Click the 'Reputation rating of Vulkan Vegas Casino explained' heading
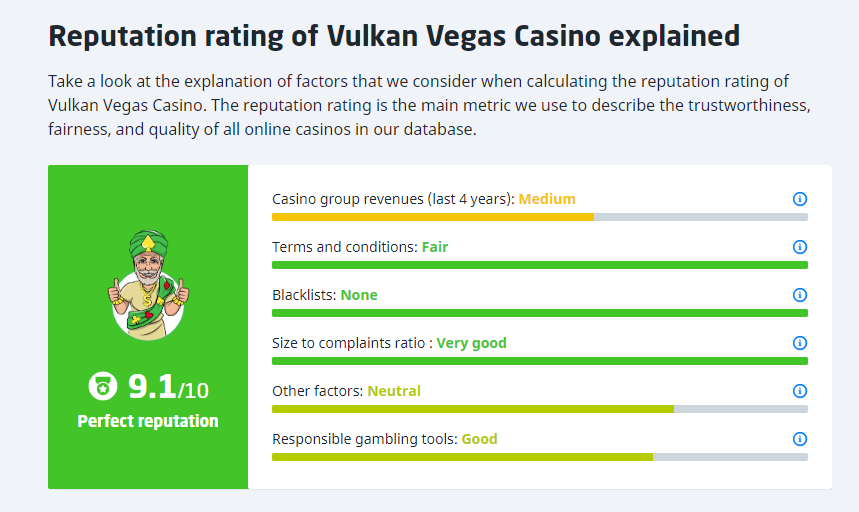Image resolution: width=859 pixels, height=512 pixels. tap(394, 37)
